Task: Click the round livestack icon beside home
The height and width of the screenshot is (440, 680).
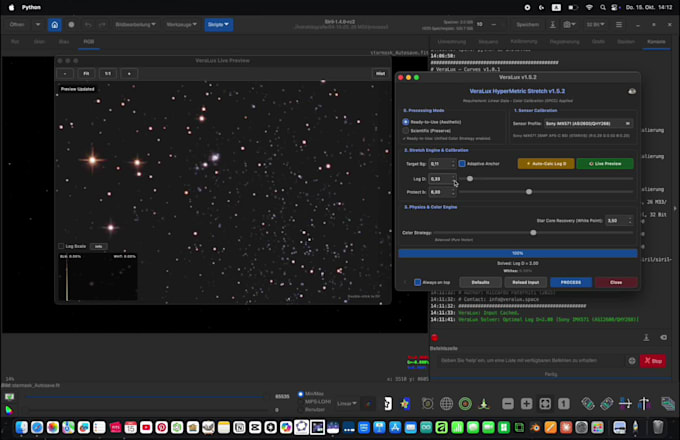Action: pos(71,25)
